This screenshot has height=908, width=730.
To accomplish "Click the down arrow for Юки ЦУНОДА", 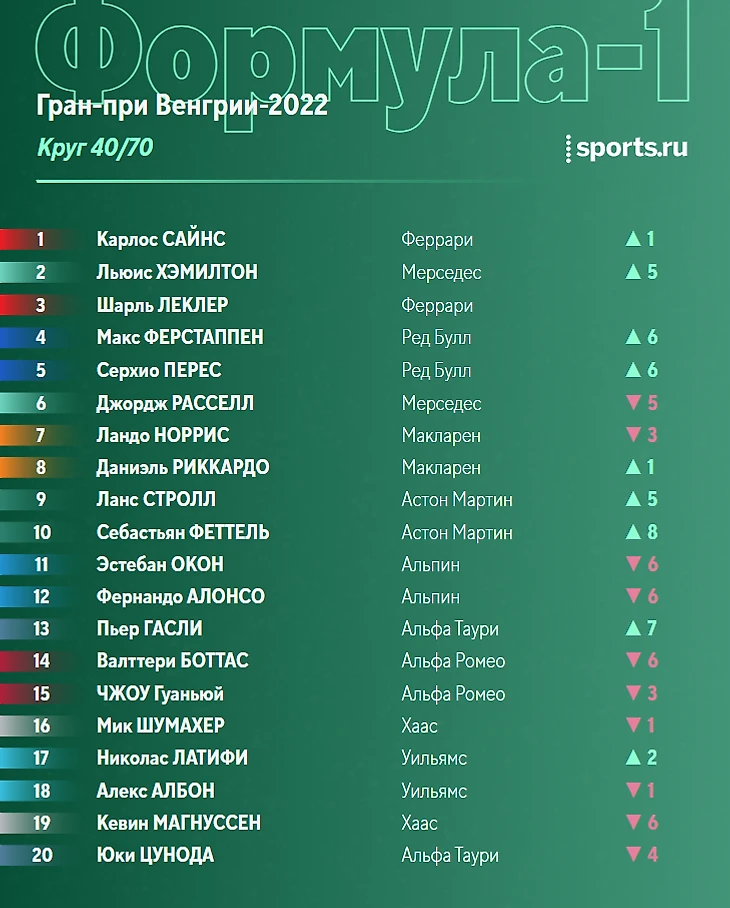I will tap(633, 854).
